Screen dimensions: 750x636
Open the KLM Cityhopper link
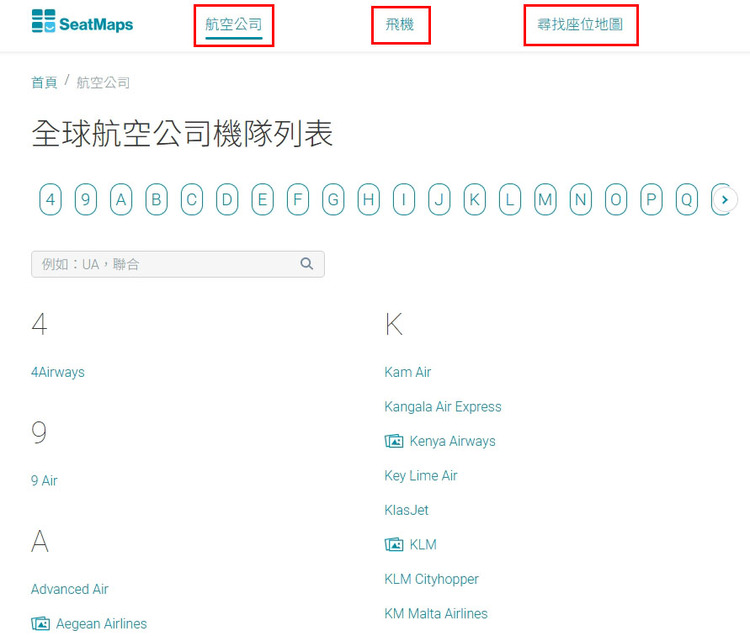click(x=431, y=579)
